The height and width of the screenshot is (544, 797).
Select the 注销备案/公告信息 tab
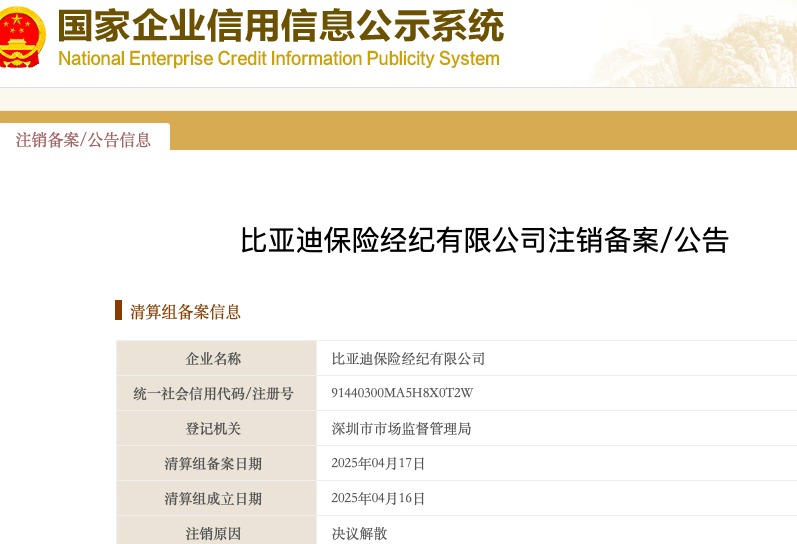click(x=84, y=140)
